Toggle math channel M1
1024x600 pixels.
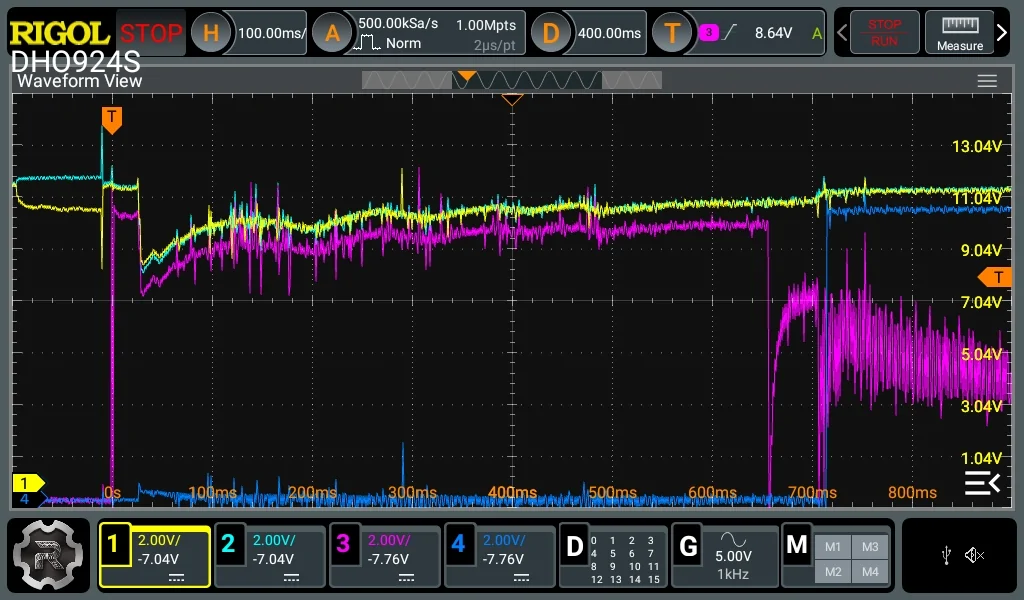point(833,547)
